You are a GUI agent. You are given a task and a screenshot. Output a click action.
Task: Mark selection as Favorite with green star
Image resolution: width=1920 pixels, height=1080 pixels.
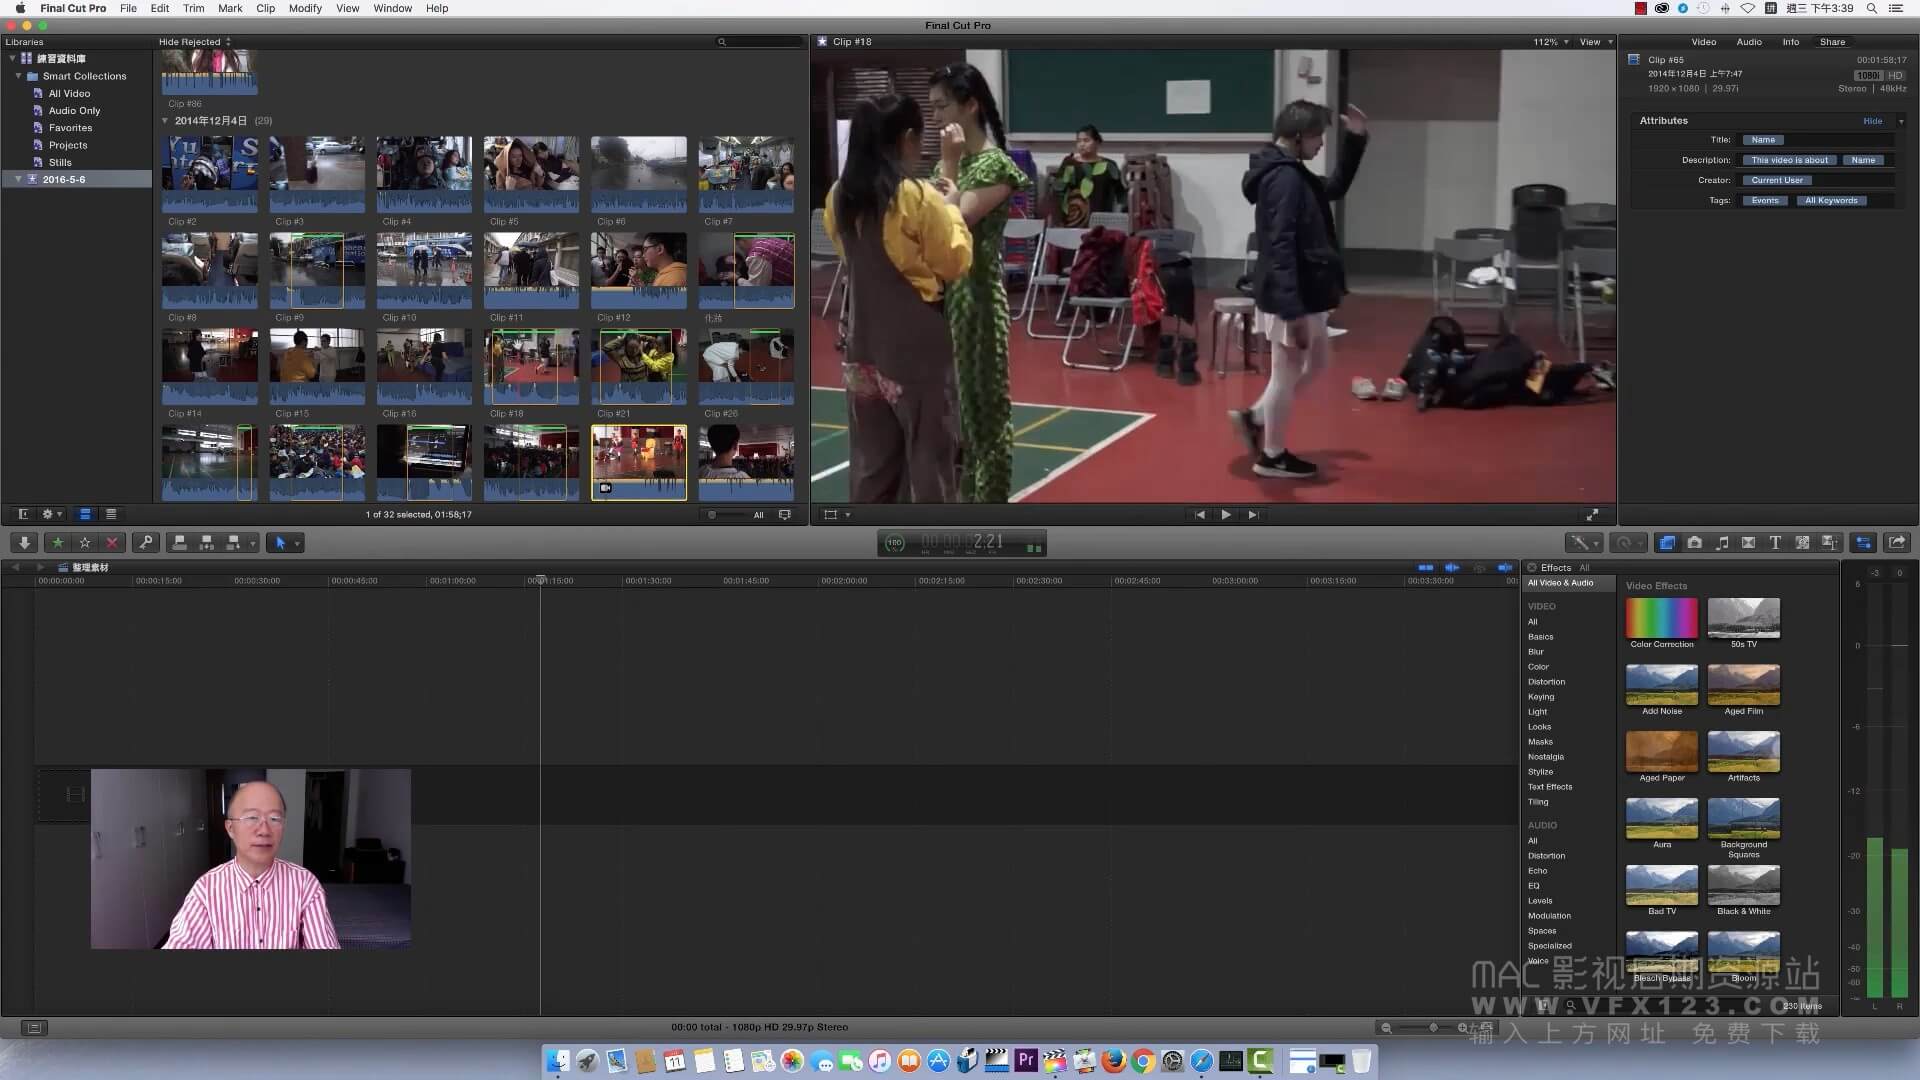[x=58, y=542]
